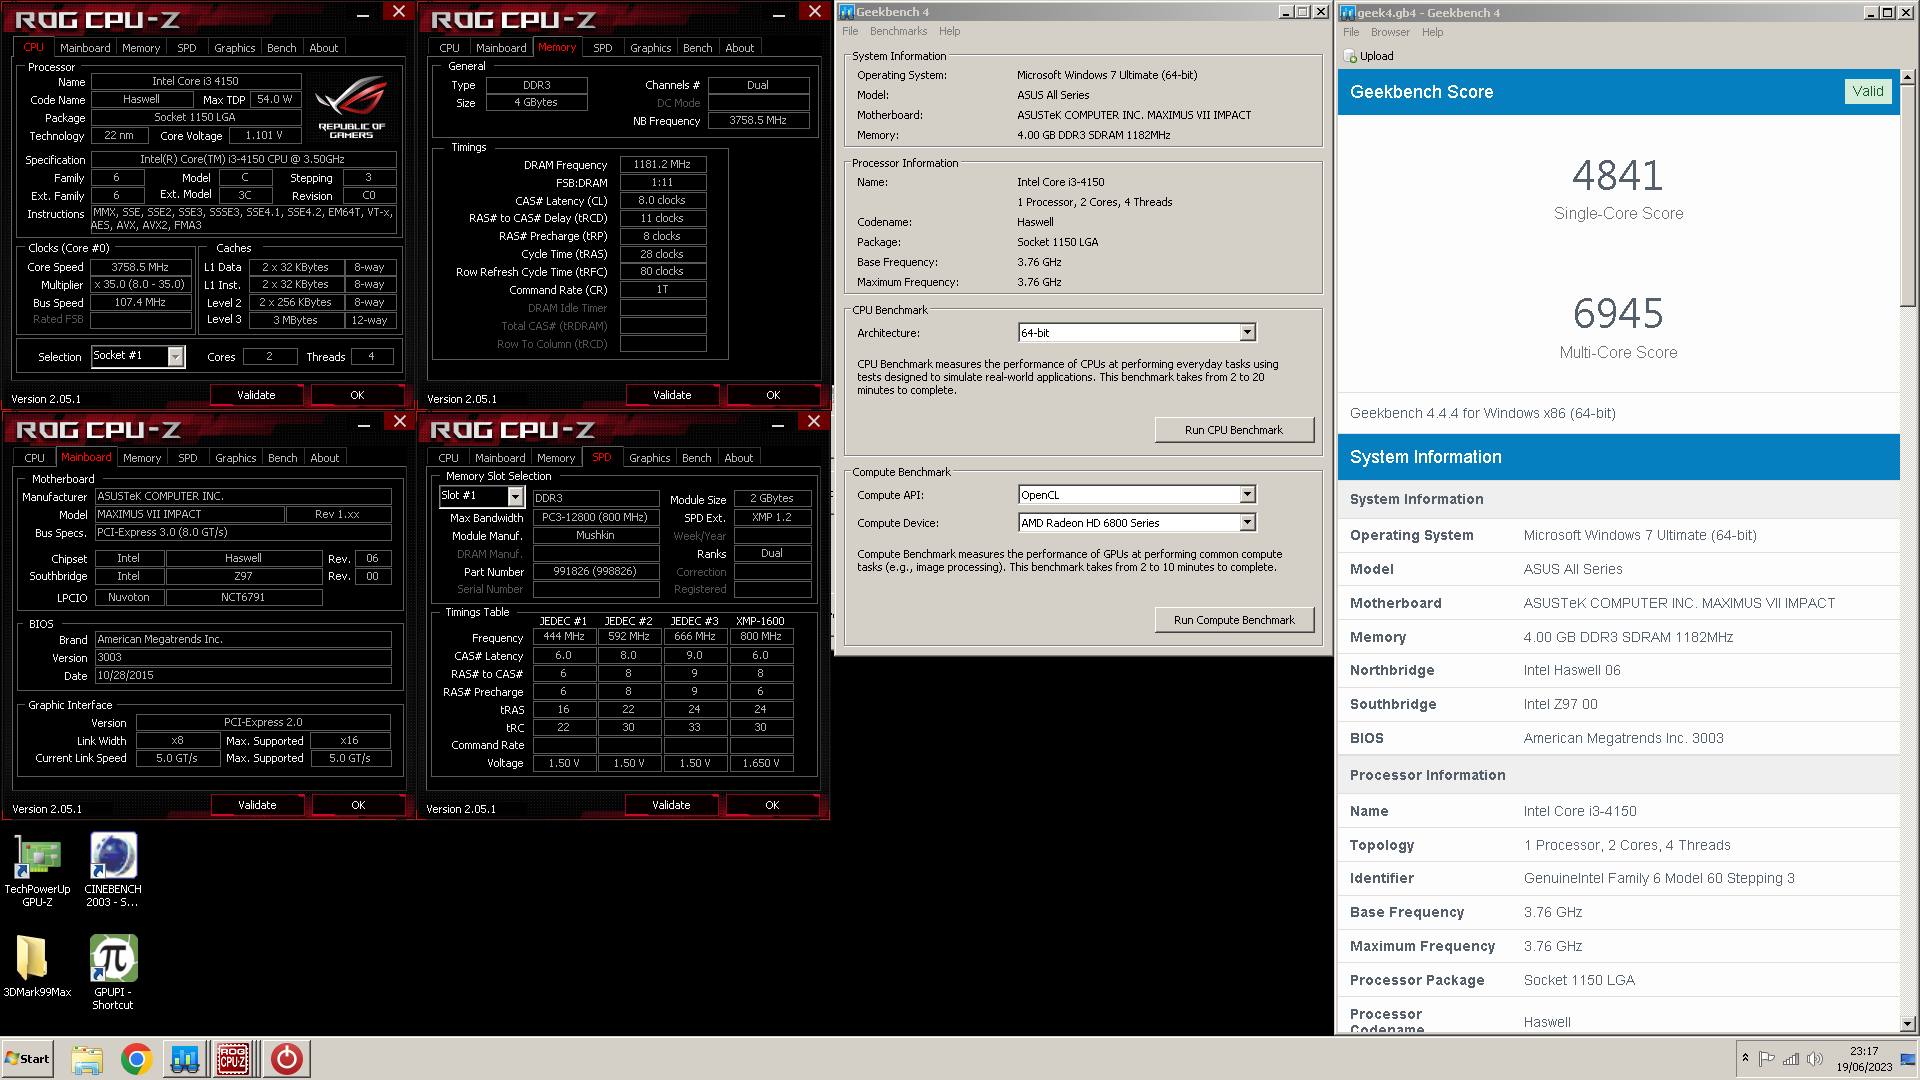
Task: Launch the GPUPI shortcut on desktop
Action: click(113, 972)
